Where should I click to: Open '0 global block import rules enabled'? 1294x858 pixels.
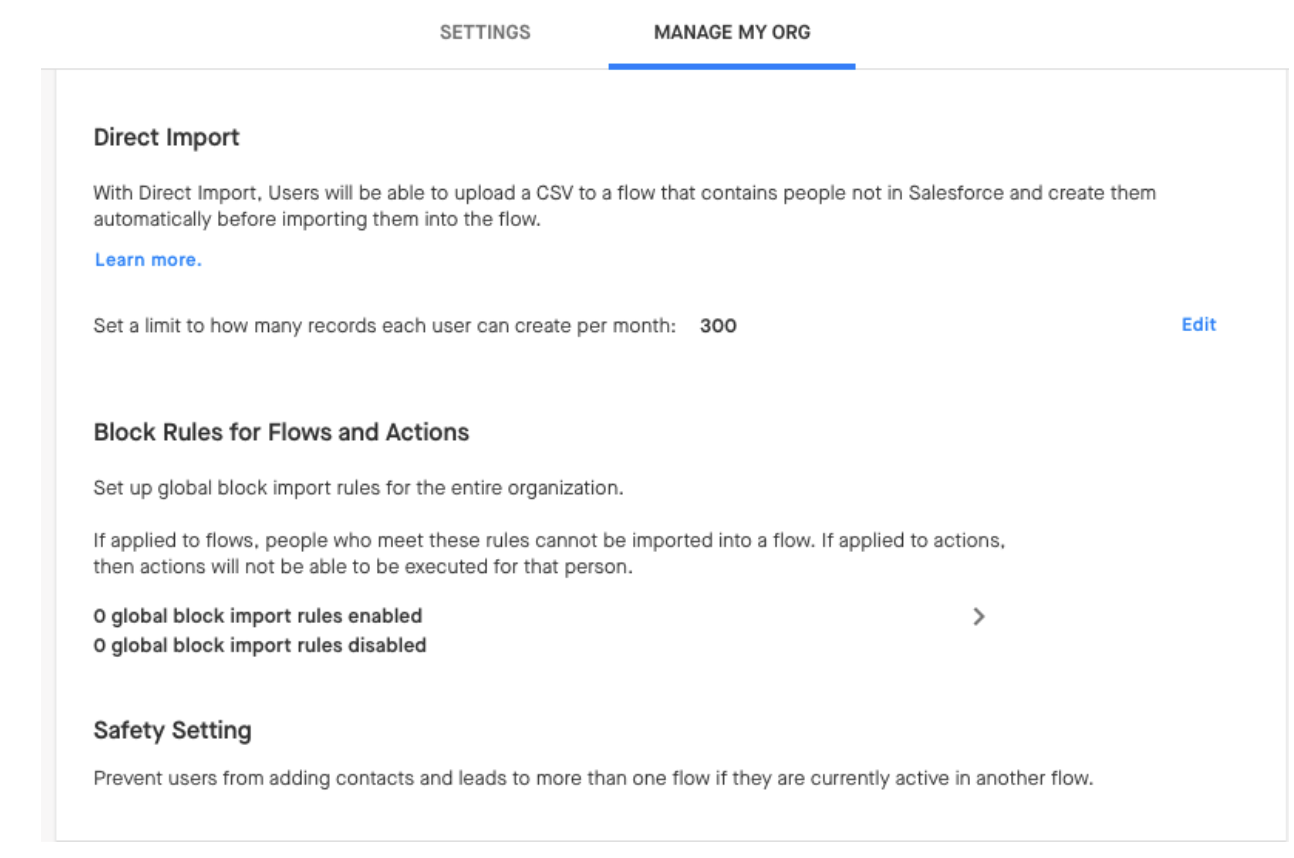point(258,616)
